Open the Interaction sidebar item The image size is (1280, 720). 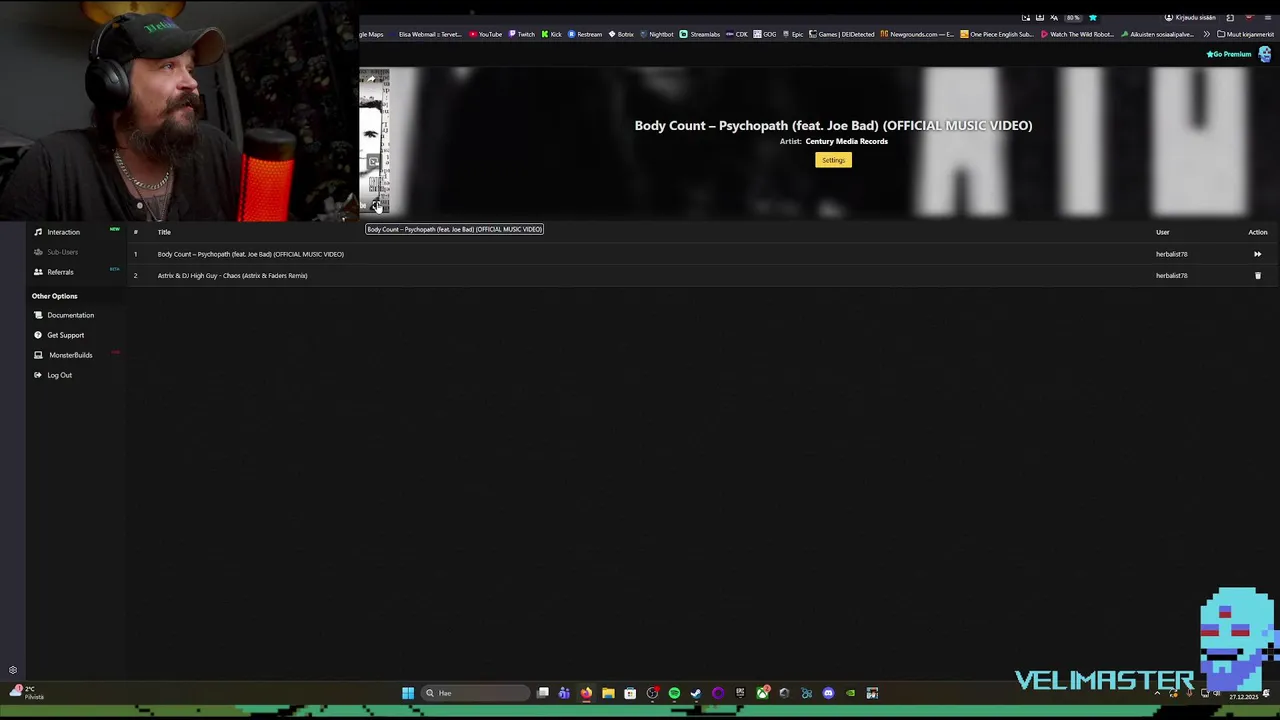pyautogui.click(x=63, y=232)
